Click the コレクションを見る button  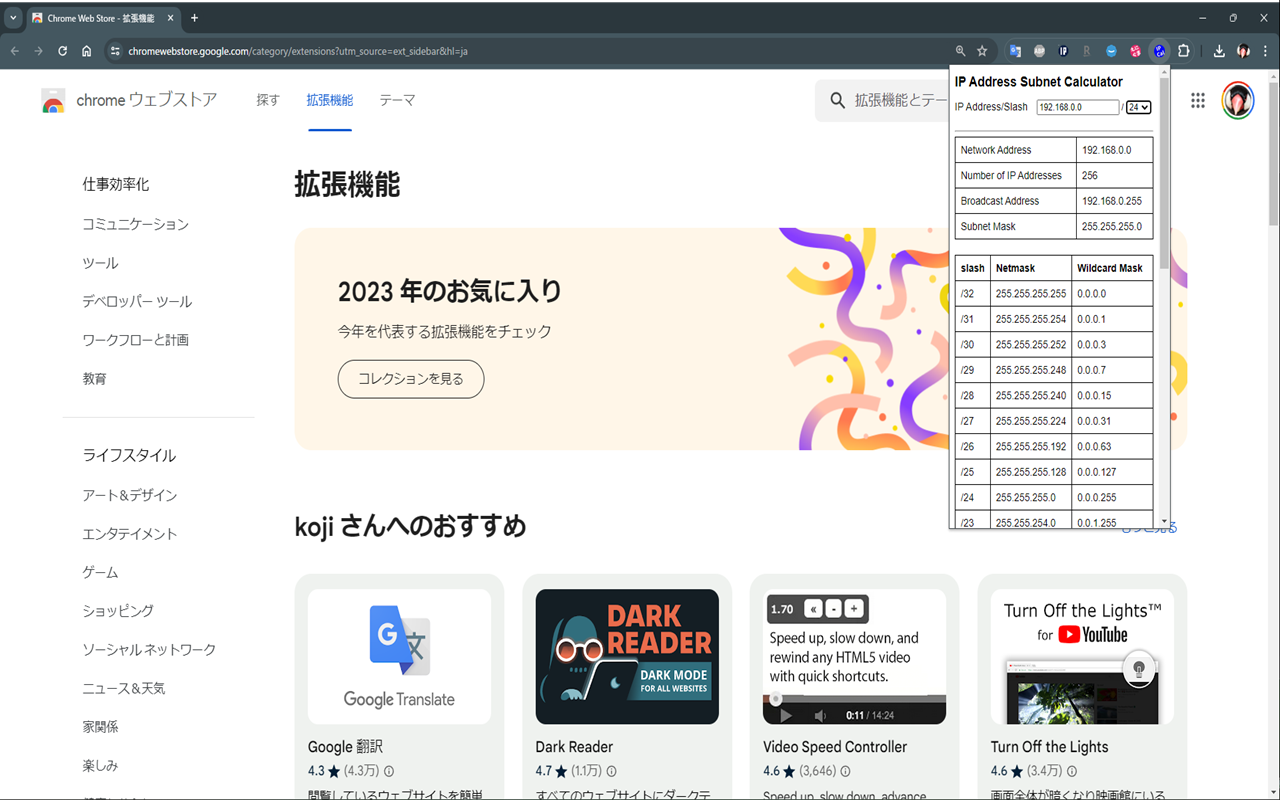pos(411,379)
